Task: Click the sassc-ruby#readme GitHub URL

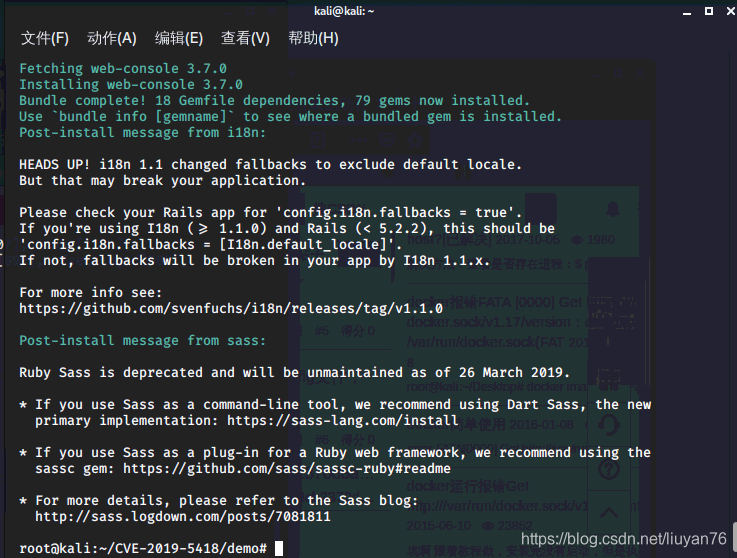Action: pyautogui.click(x=287, y=468)
